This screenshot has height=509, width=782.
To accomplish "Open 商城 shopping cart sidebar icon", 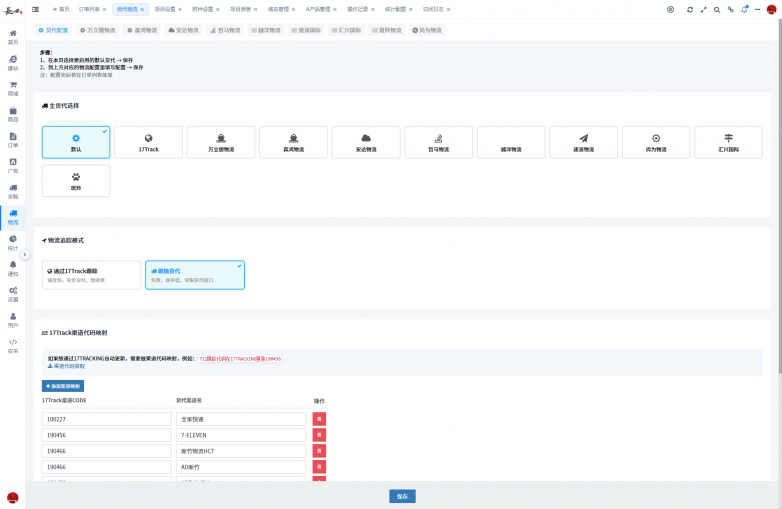I will [x=13, y=89].
